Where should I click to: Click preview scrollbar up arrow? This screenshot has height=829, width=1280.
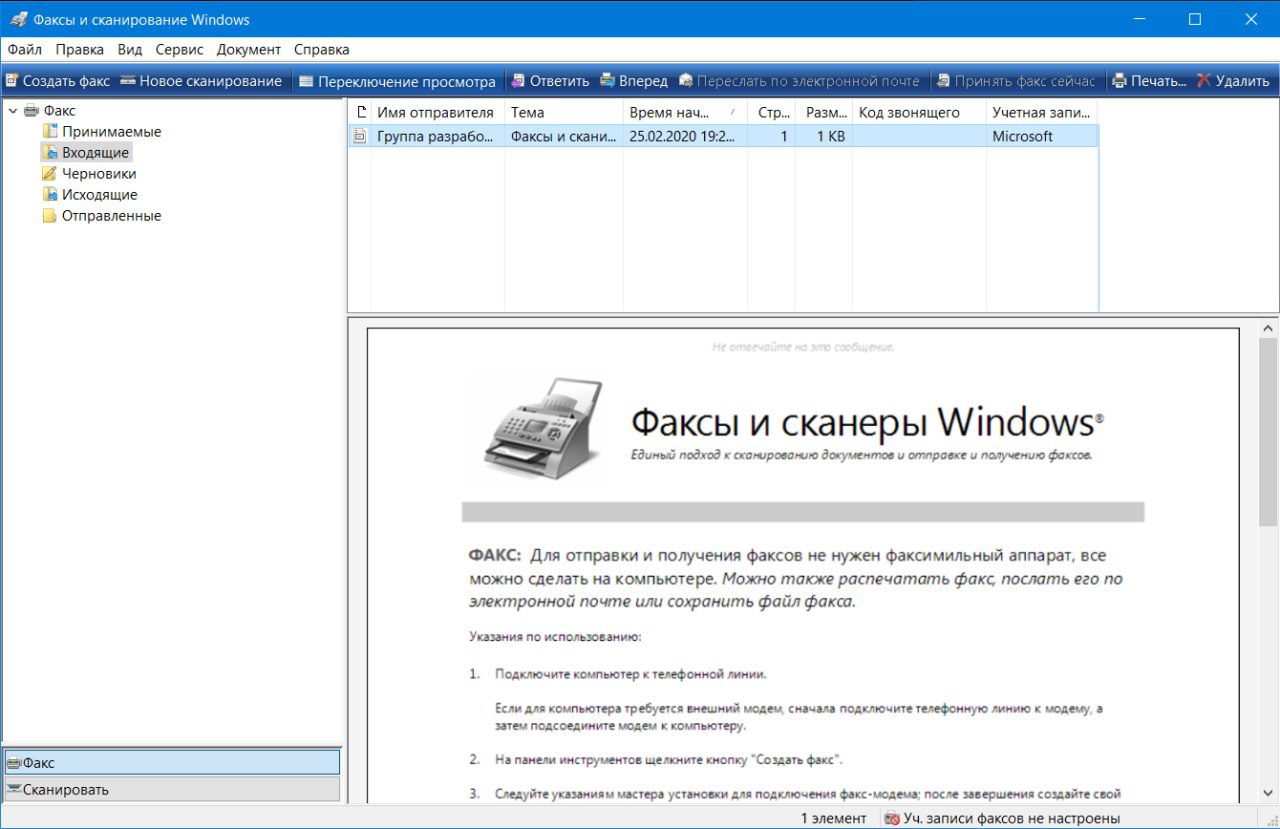point(1268,327)
